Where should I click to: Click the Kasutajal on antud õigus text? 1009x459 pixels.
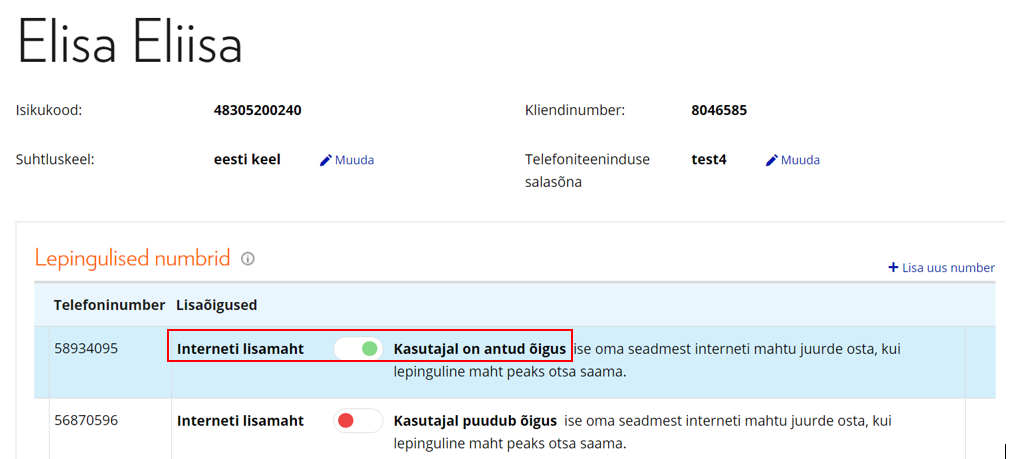[x=479, y=349]
